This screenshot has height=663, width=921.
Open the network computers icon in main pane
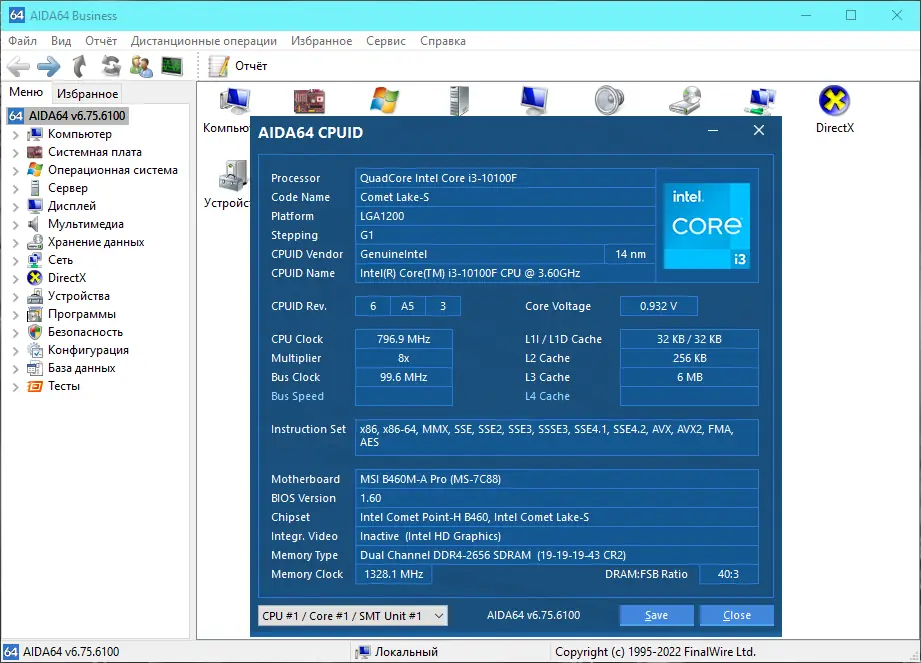point(760,100)
